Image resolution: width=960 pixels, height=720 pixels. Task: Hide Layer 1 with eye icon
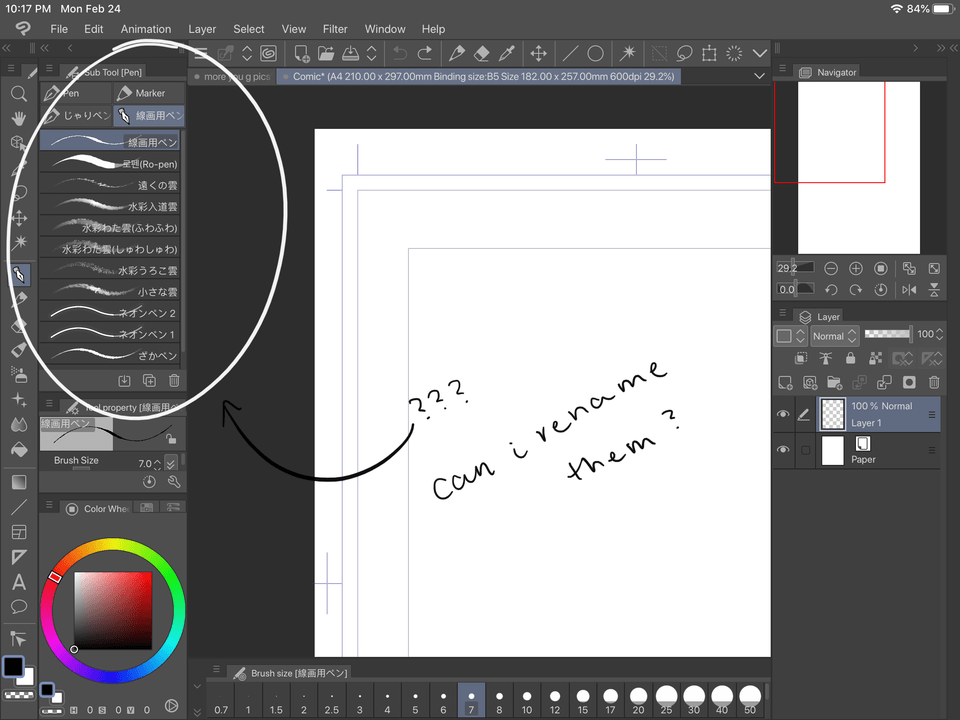pos(783,414)
